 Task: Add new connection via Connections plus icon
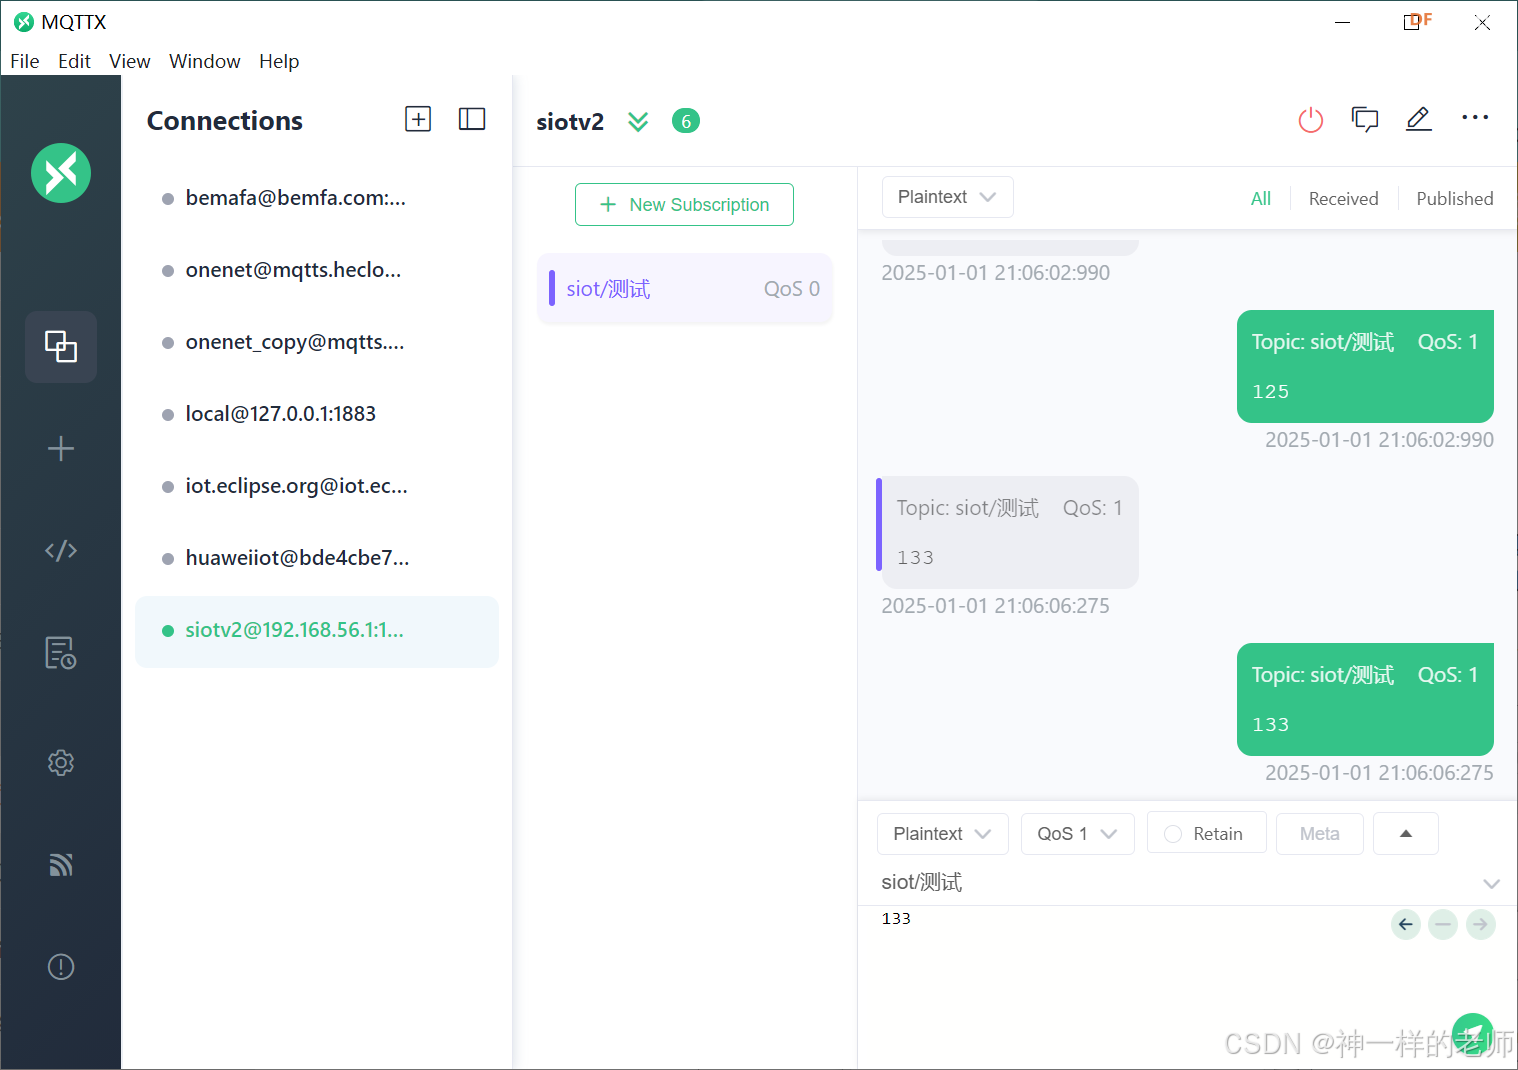(418, 119)
